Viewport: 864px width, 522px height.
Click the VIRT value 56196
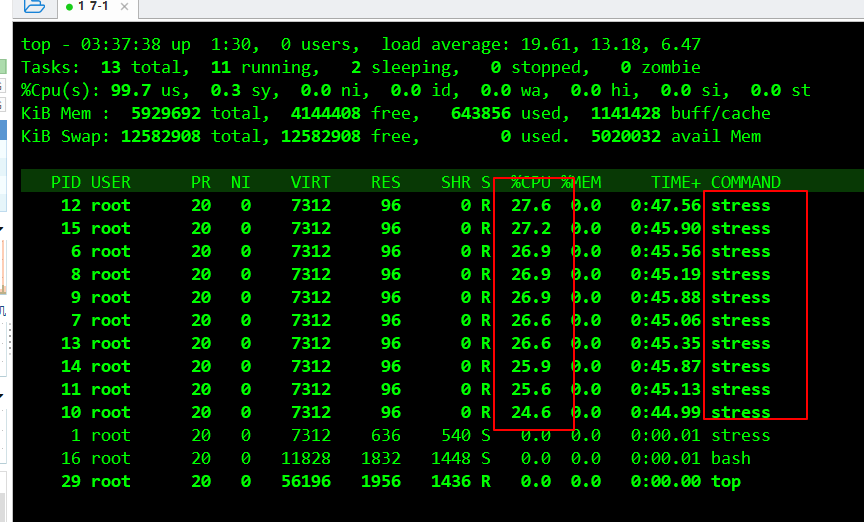(x=306, y=482)
